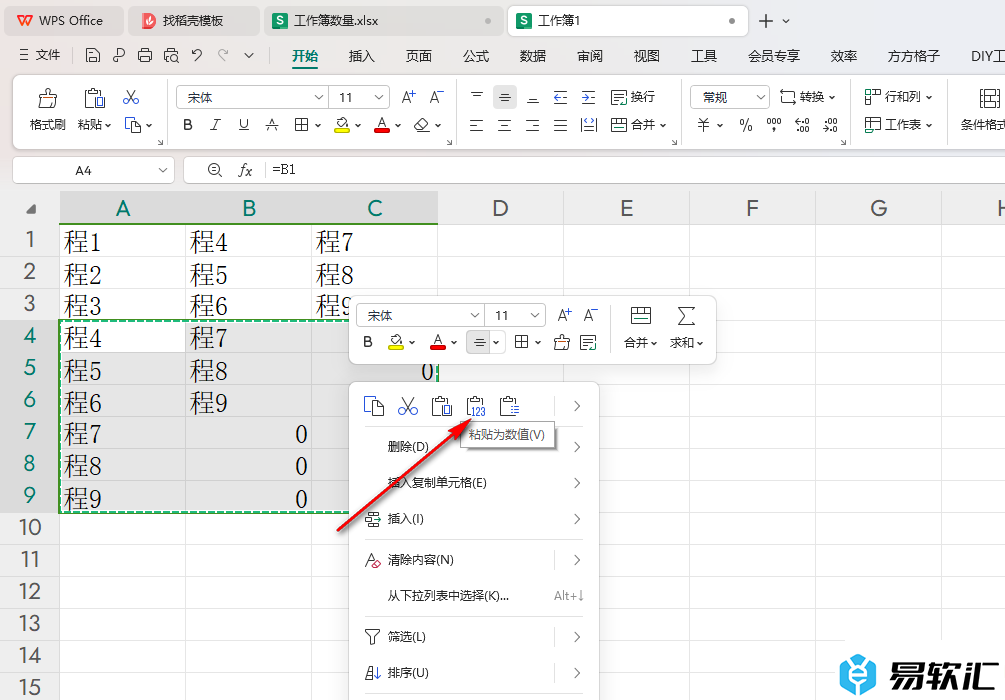Expand the Paste (粘贴) dropdown arrow

pos(108,126)
